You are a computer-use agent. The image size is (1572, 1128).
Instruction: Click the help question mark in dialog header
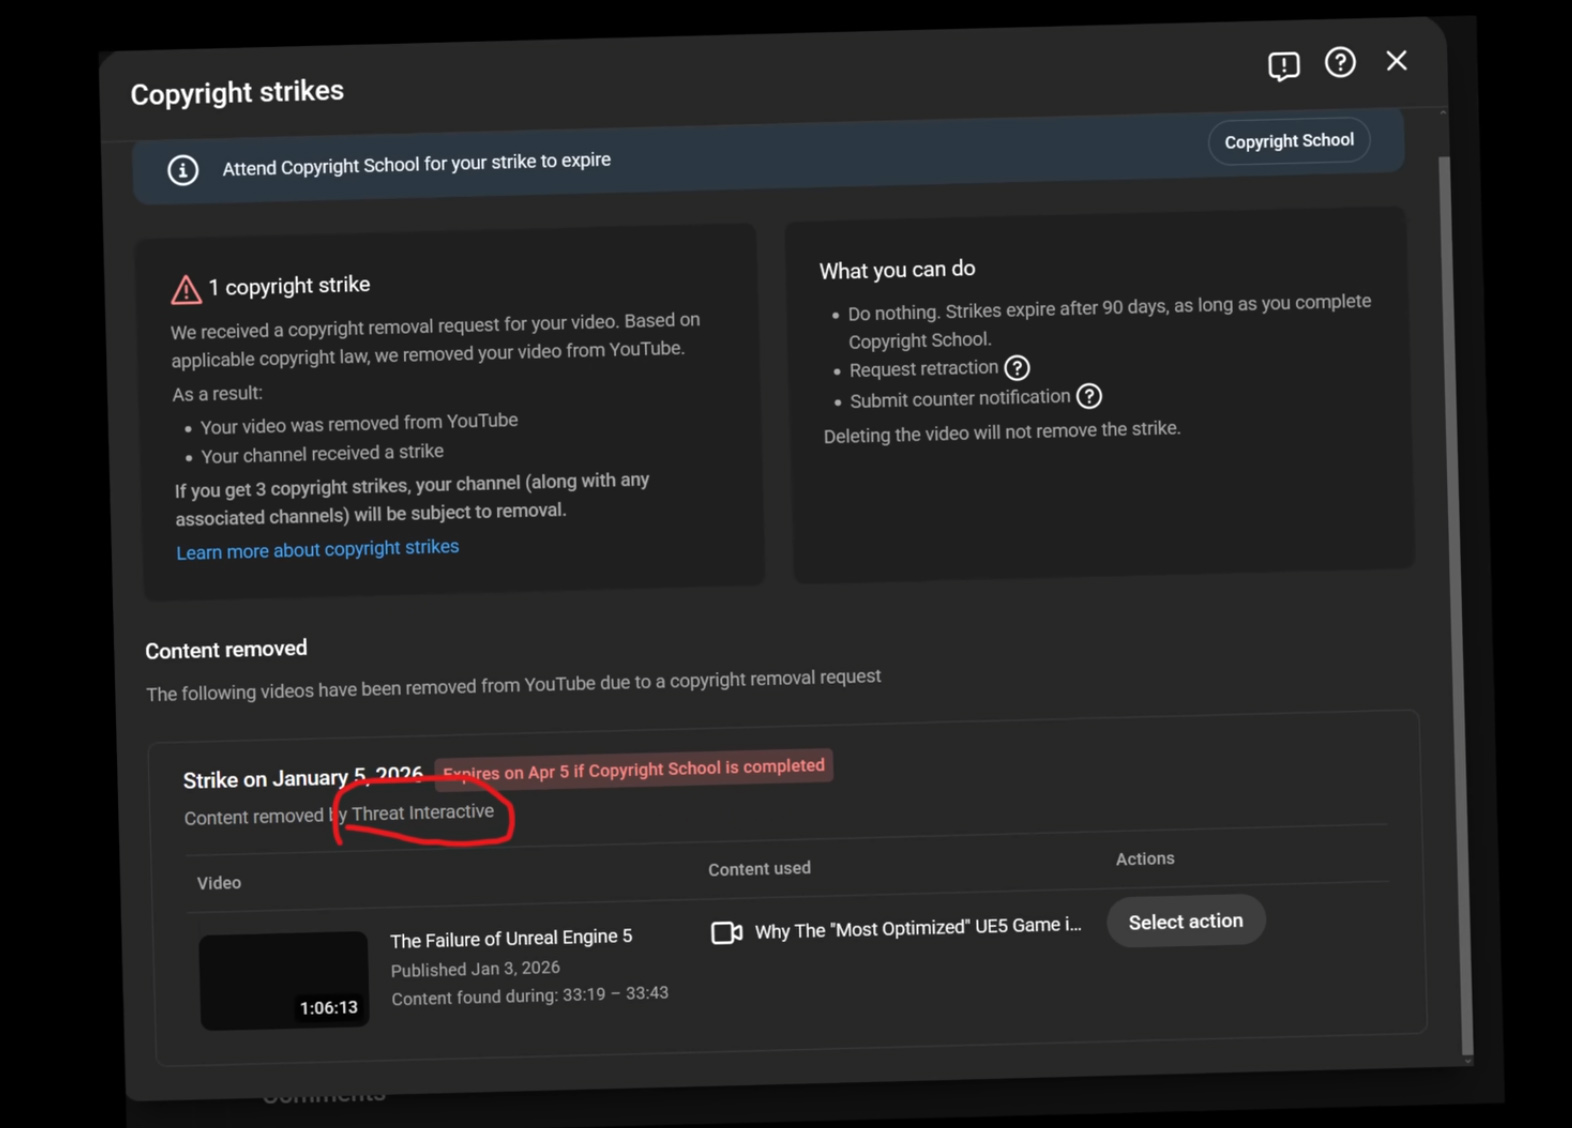pyautogui.click(x=1340, y=63)
